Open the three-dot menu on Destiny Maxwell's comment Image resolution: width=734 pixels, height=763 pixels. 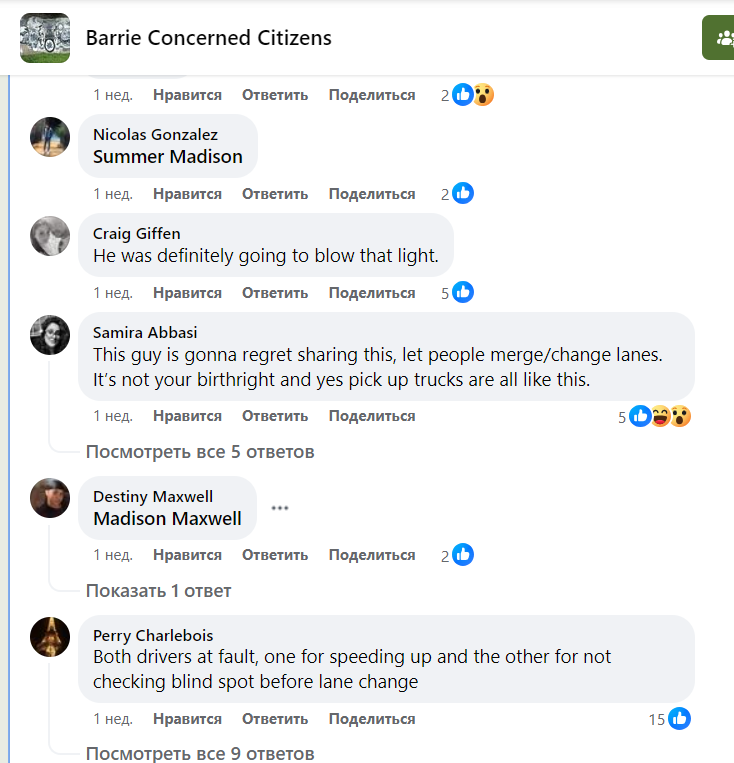(280, 508)
